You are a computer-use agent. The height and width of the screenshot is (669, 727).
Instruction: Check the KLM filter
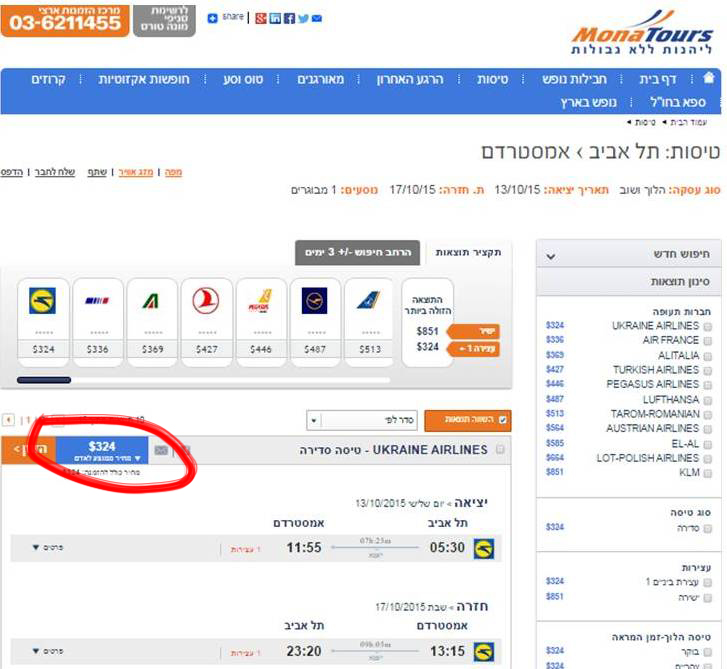click(x=708, y=473)
